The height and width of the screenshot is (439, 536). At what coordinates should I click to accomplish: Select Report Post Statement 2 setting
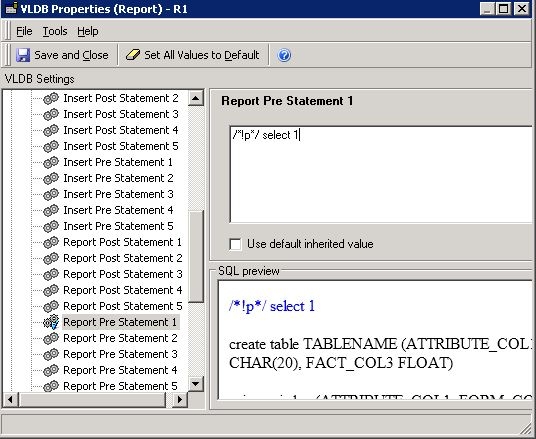coord(123,258)
